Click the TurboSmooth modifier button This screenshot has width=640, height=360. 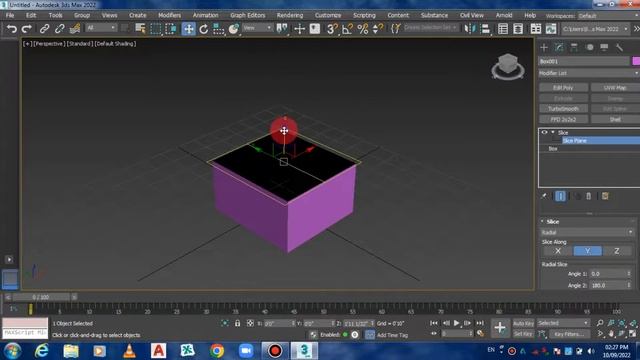(563, 109)
